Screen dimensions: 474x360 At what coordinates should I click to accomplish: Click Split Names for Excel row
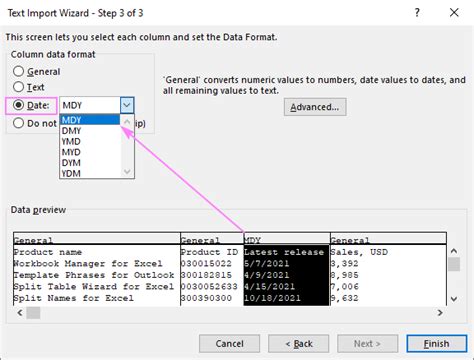pos(74,298)
